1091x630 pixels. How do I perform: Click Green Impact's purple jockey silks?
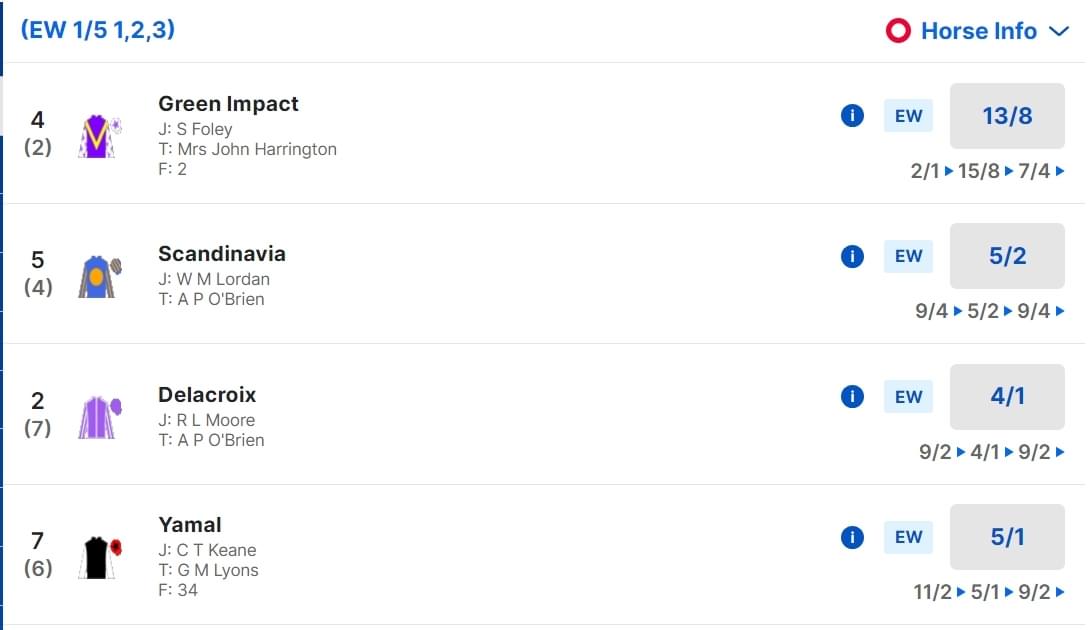[x=98, y=136]
